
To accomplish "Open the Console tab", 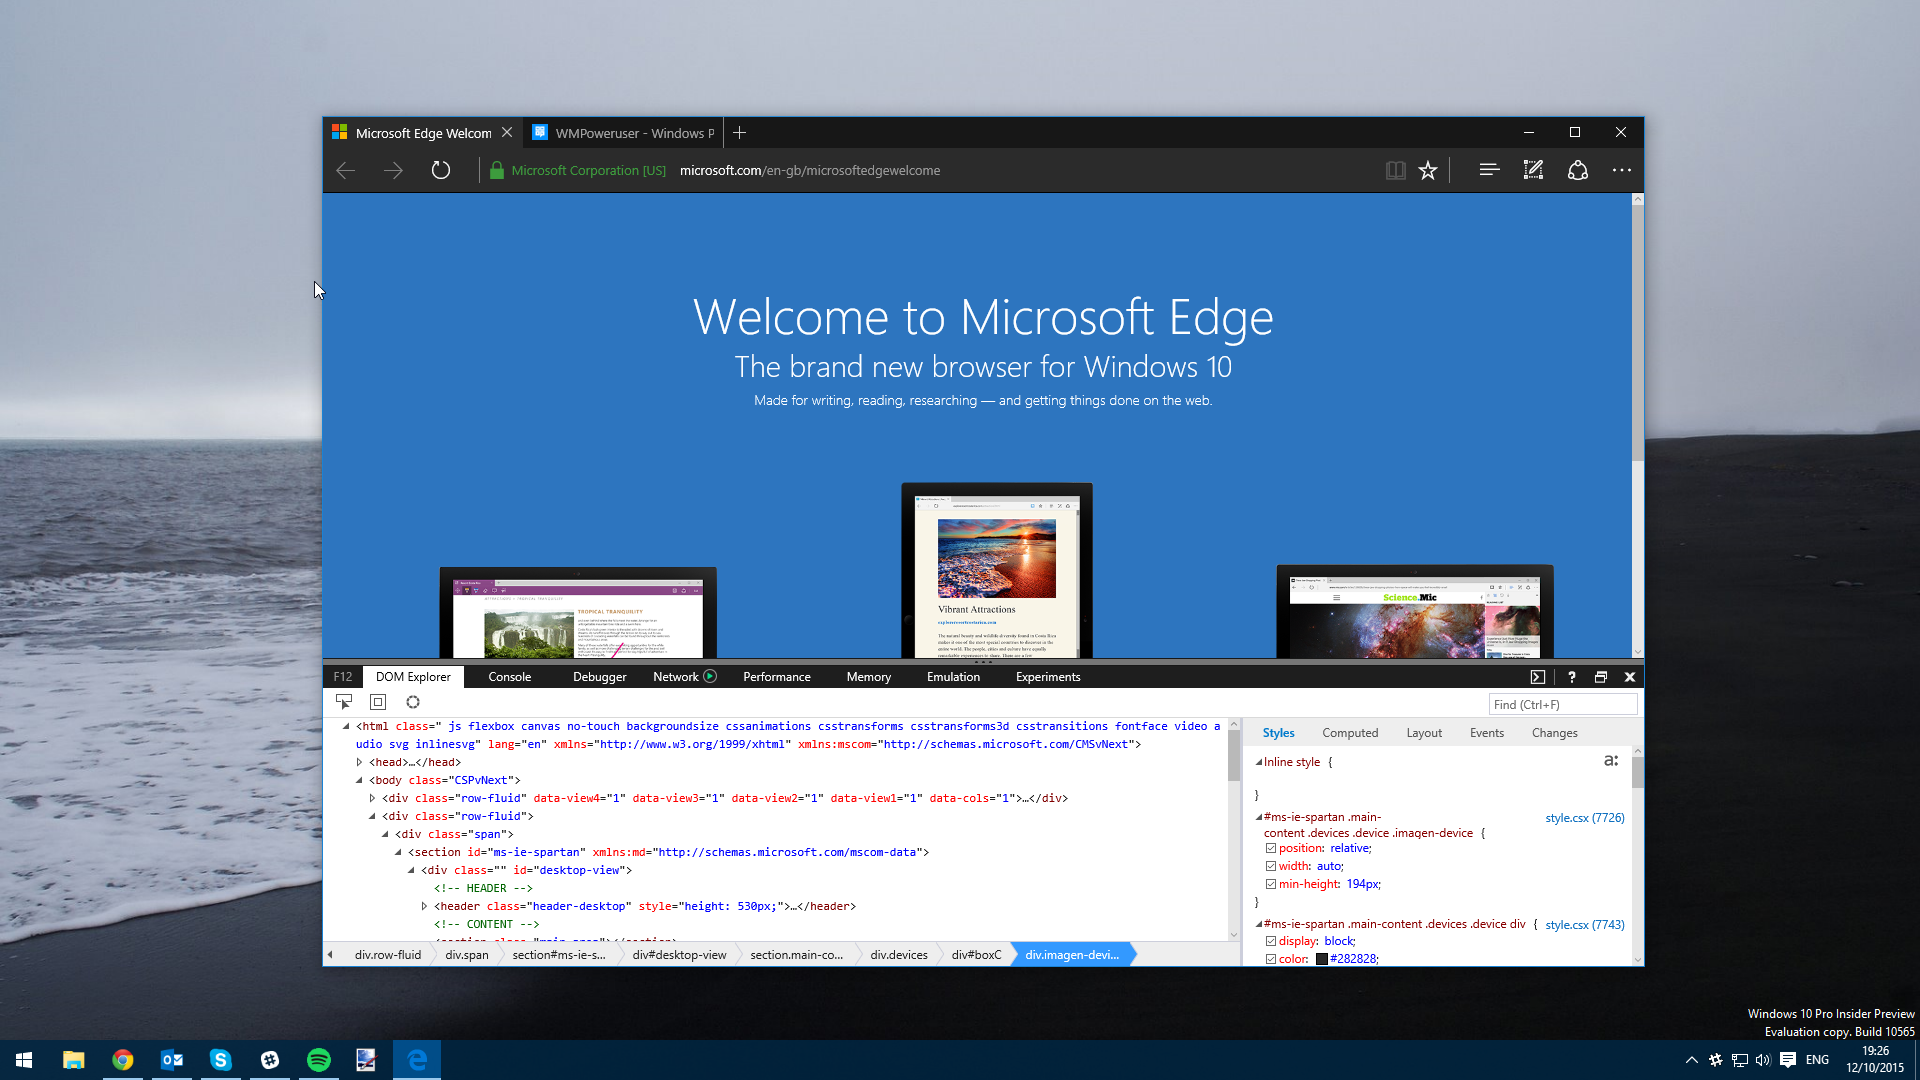I will pyautogui.click(x=509, y=677).
